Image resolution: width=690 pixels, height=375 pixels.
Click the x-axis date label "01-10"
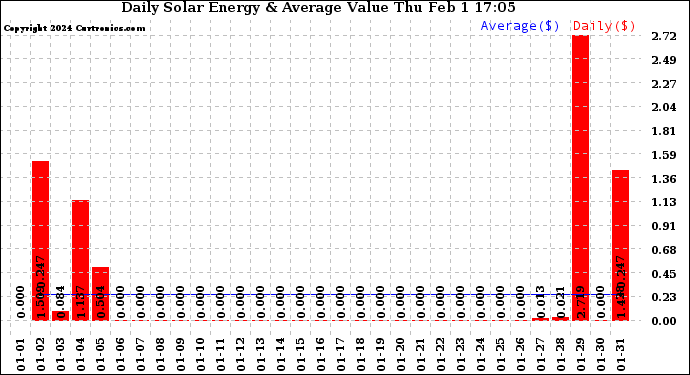(x=201, y=355)
